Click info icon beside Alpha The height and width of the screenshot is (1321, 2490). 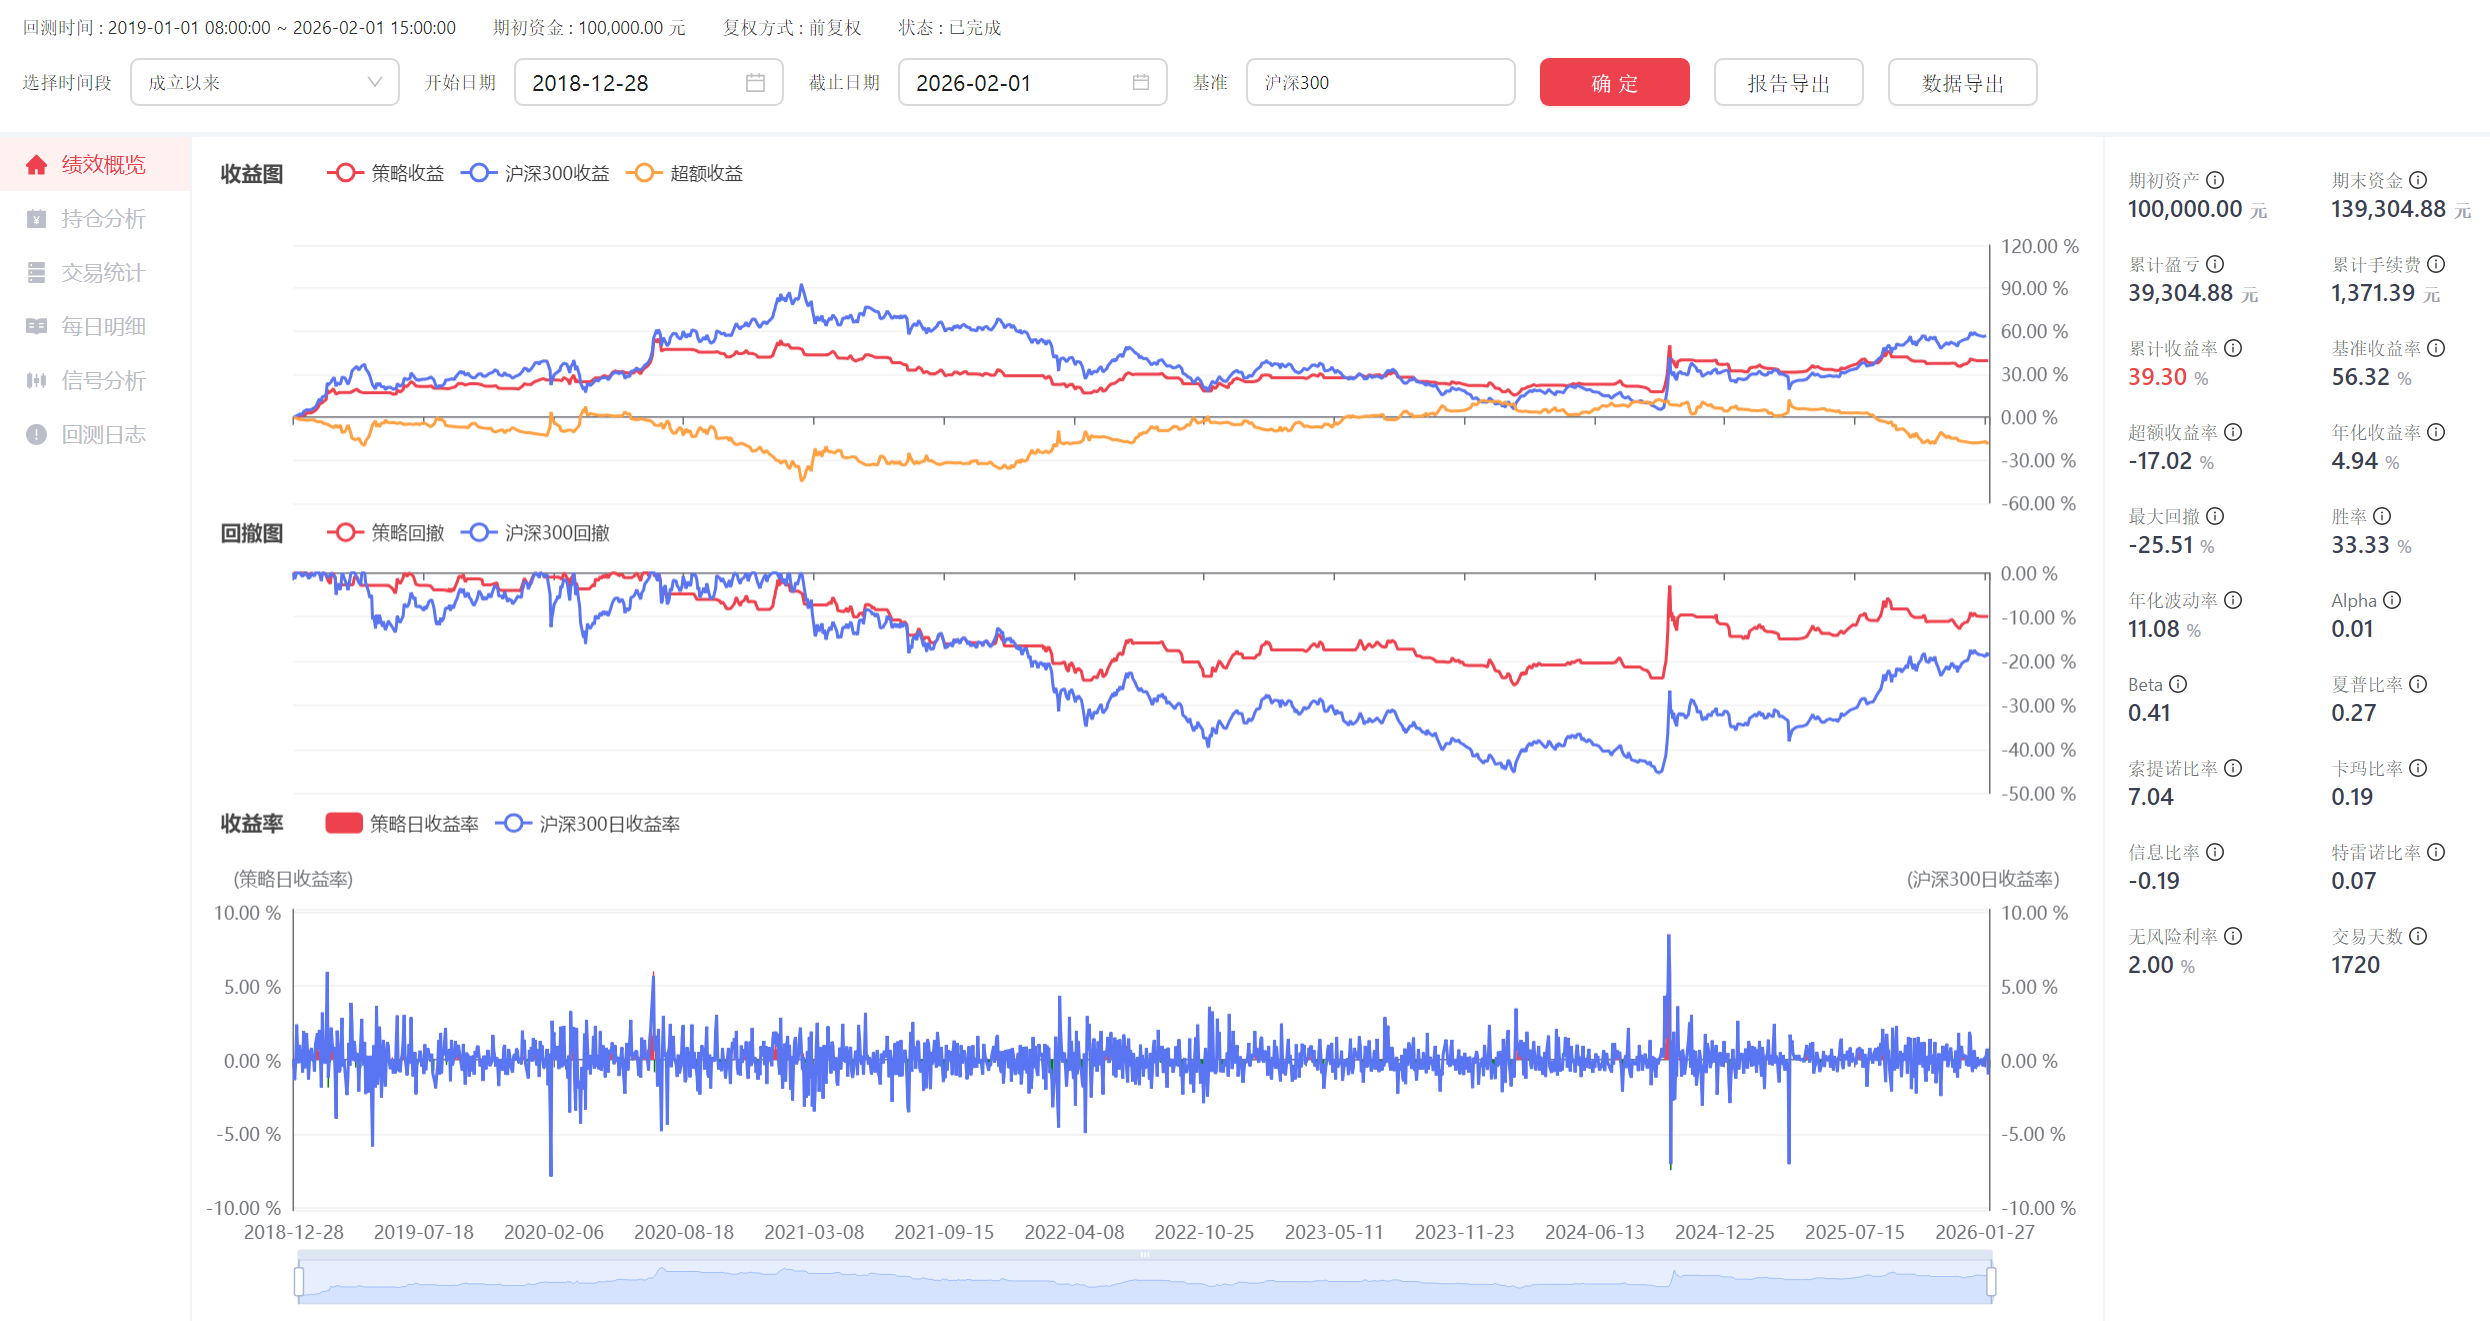coord(2392,600)
